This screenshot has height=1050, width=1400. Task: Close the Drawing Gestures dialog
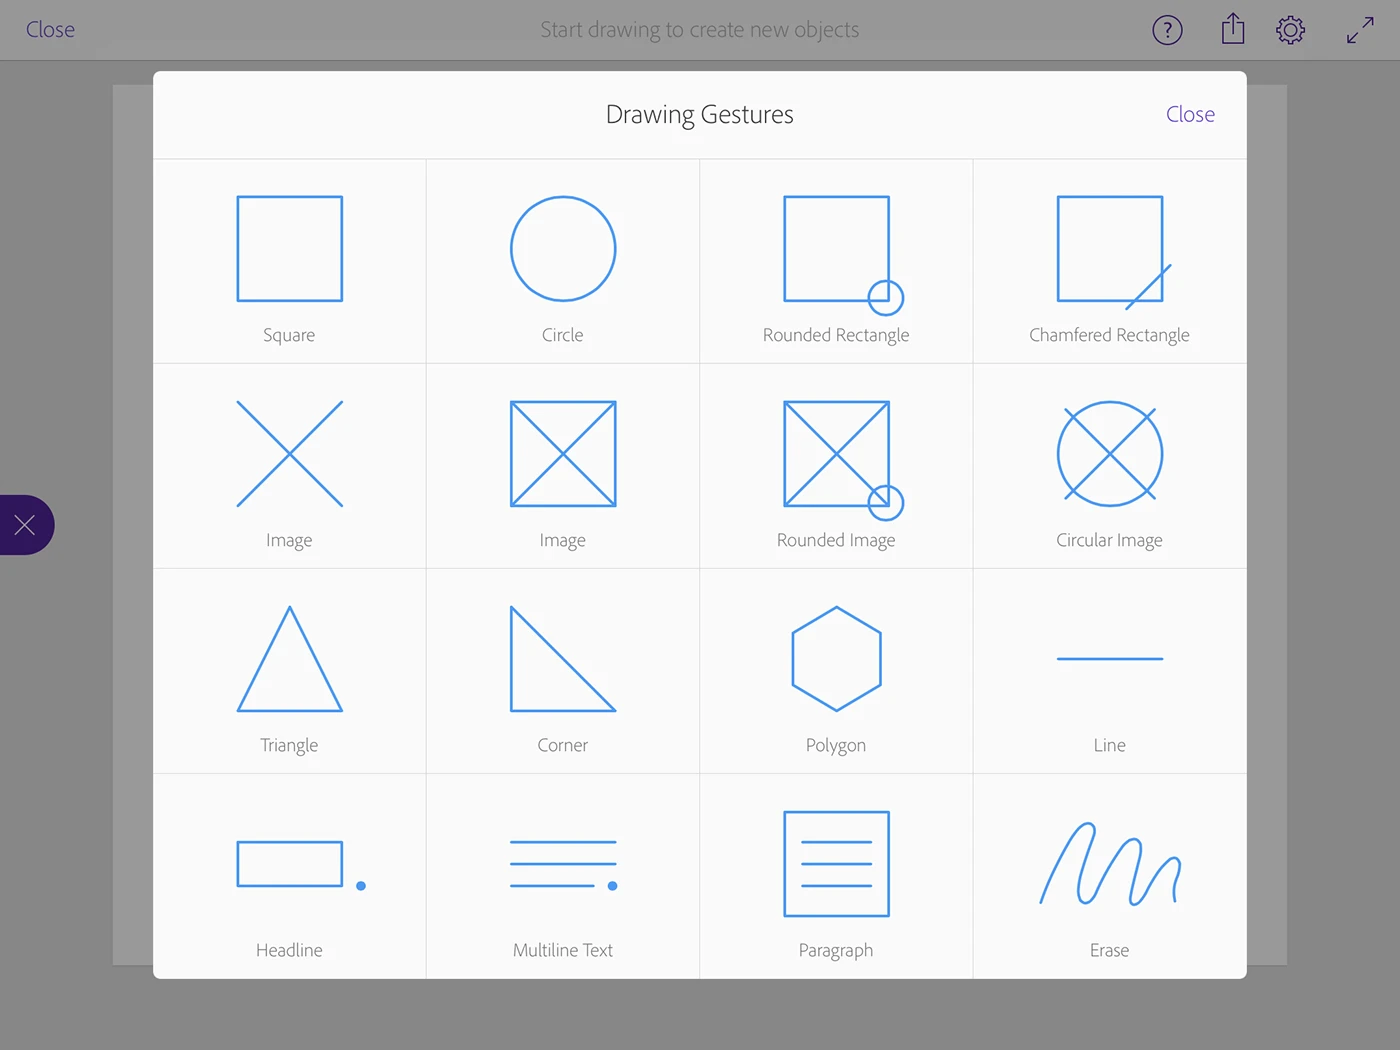[1190, 115]
